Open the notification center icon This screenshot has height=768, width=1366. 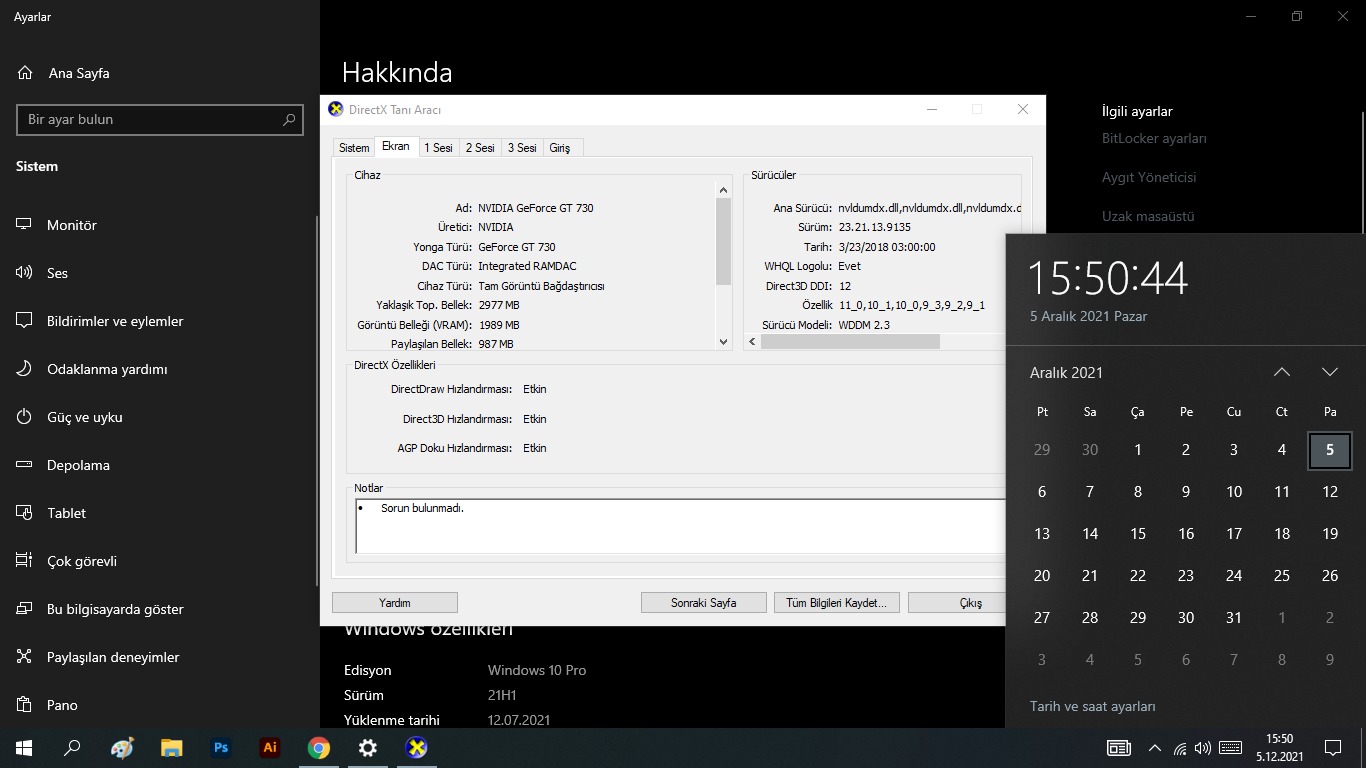[x=1332, y=748]
